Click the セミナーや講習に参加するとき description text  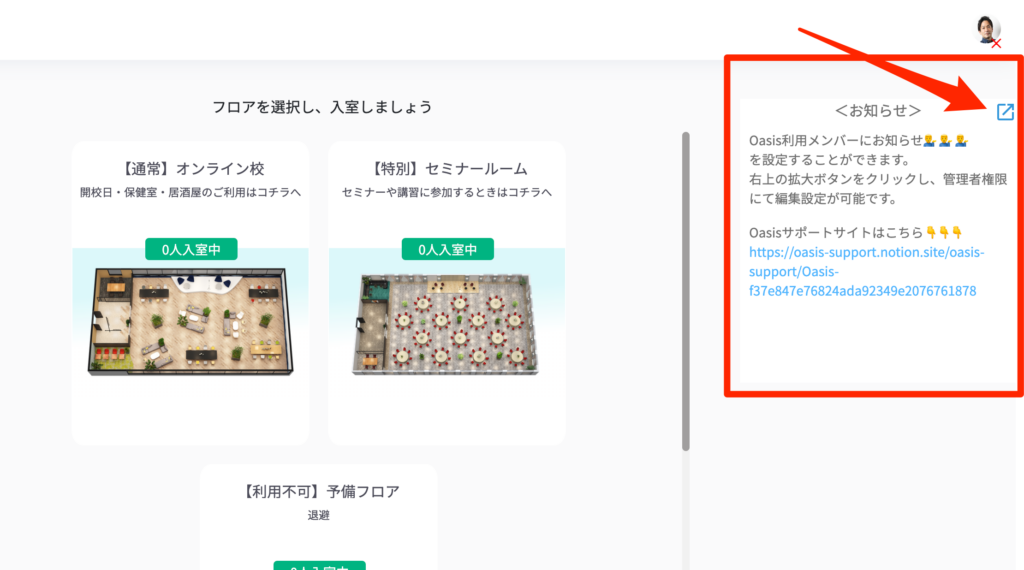(x=447, y=192)
